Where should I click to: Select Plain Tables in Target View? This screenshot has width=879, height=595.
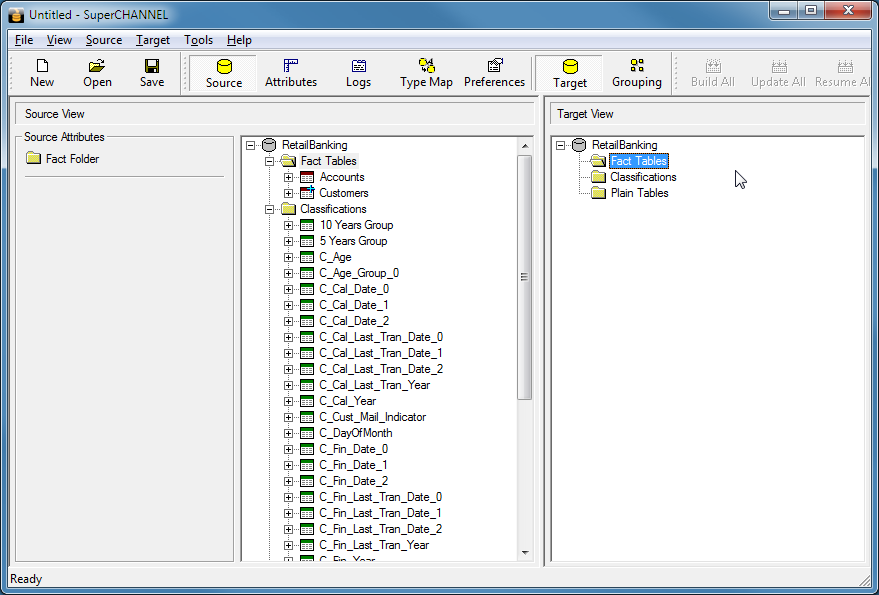(639, 193)
